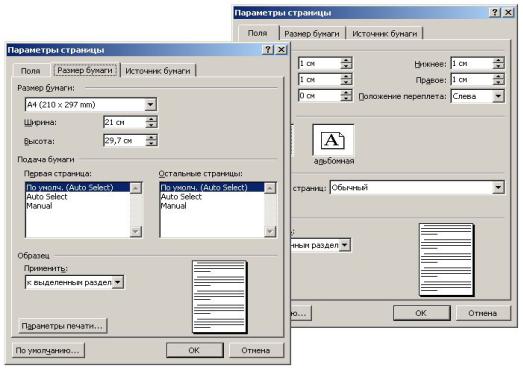Open Размер бумаги tab in back dialog
Image resolution: width=523 pixels, height=369 pixels.
pos(312,34)
